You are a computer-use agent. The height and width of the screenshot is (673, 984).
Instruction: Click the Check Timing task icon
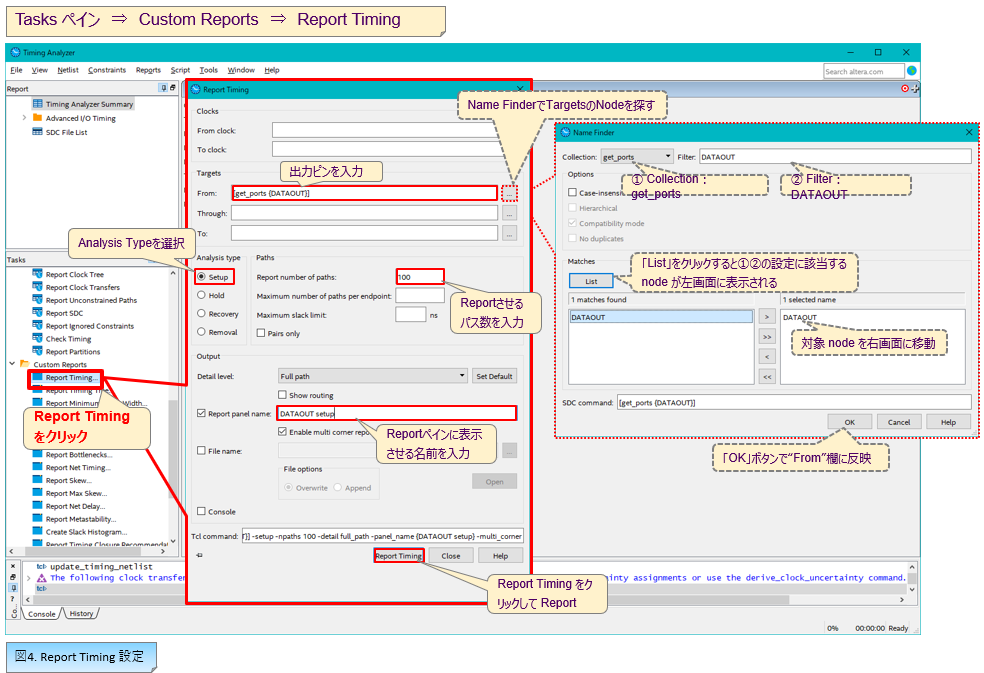click(37, 339)
